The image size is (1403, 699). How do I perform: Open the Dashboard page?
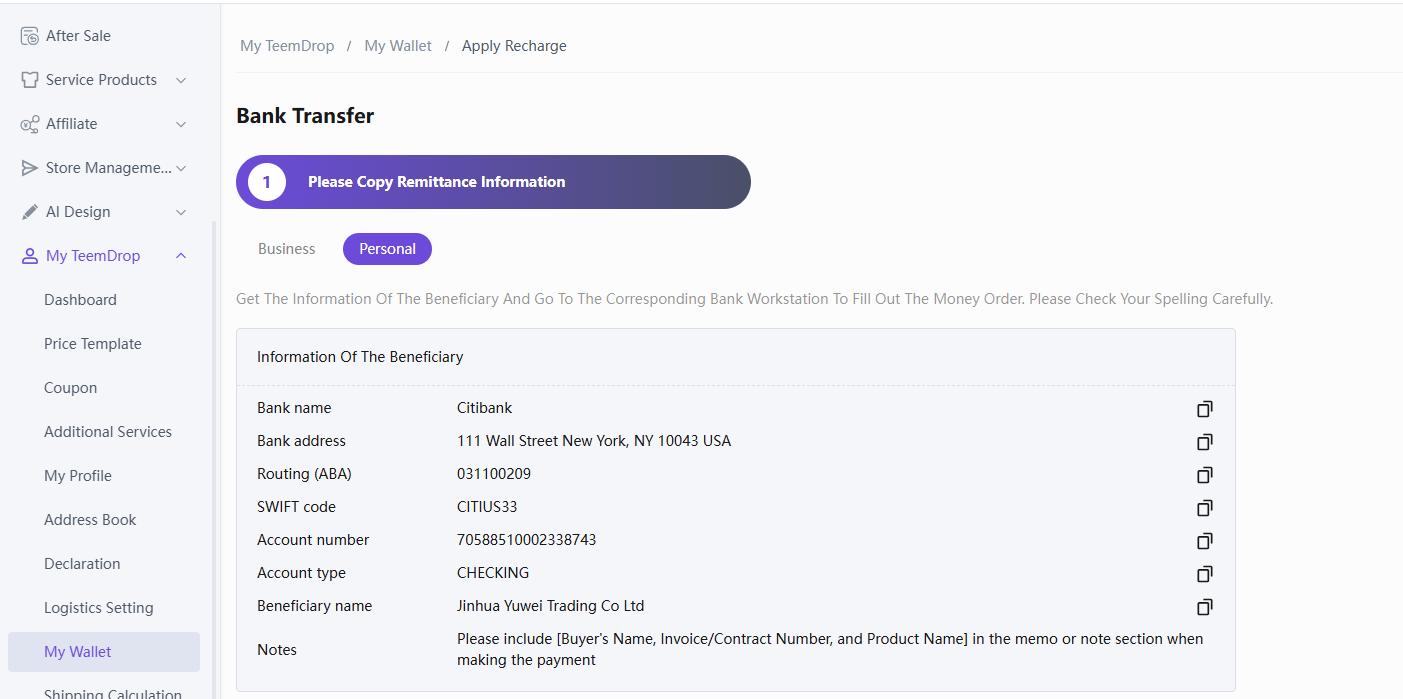coord(80,300)
